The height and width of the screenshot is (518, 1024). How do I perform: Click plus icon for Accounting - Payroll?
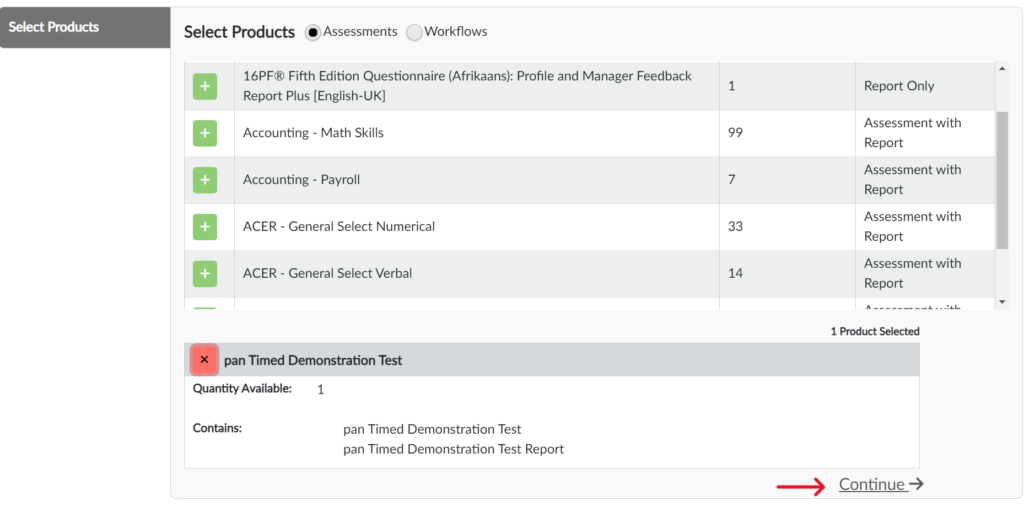(205, 180)
